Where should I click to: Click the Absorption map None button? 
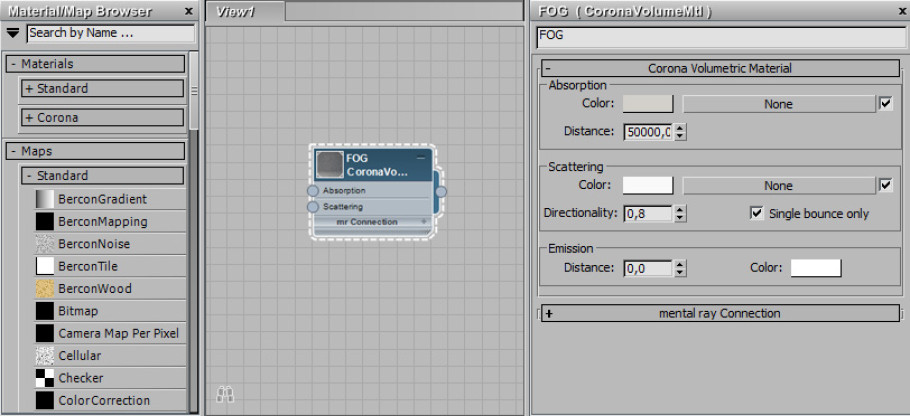[778, 104]
